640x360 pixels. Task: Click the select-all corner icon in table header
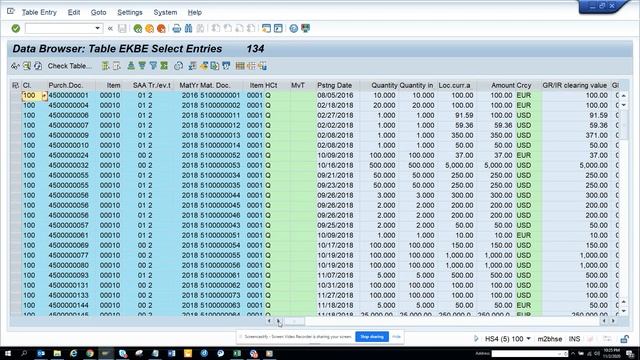pos(16,85)
